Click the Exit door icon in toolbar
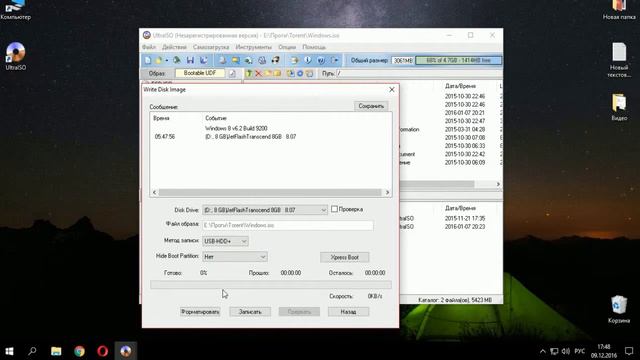This screenshot has width=640, height=360. pyautogui.click(x=334, y=60)
